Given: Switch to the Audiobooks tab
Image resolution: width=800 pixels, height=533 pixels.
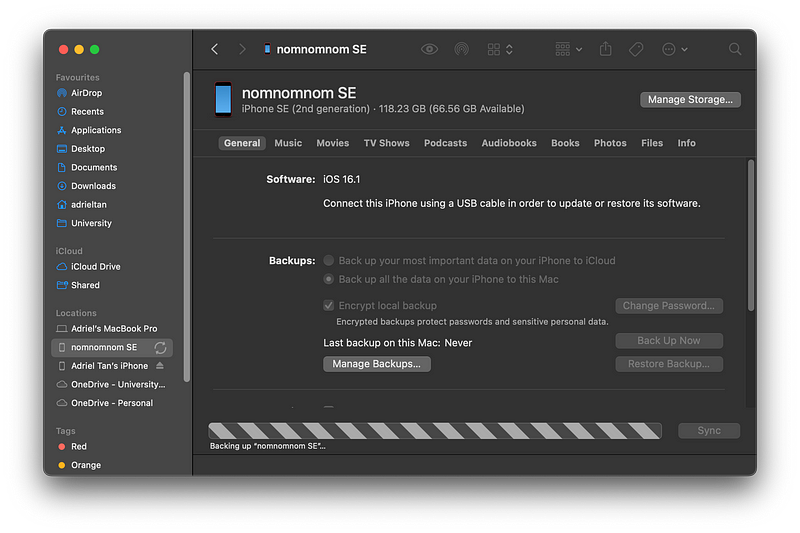Looking at the screenshot, I should 509,143.
